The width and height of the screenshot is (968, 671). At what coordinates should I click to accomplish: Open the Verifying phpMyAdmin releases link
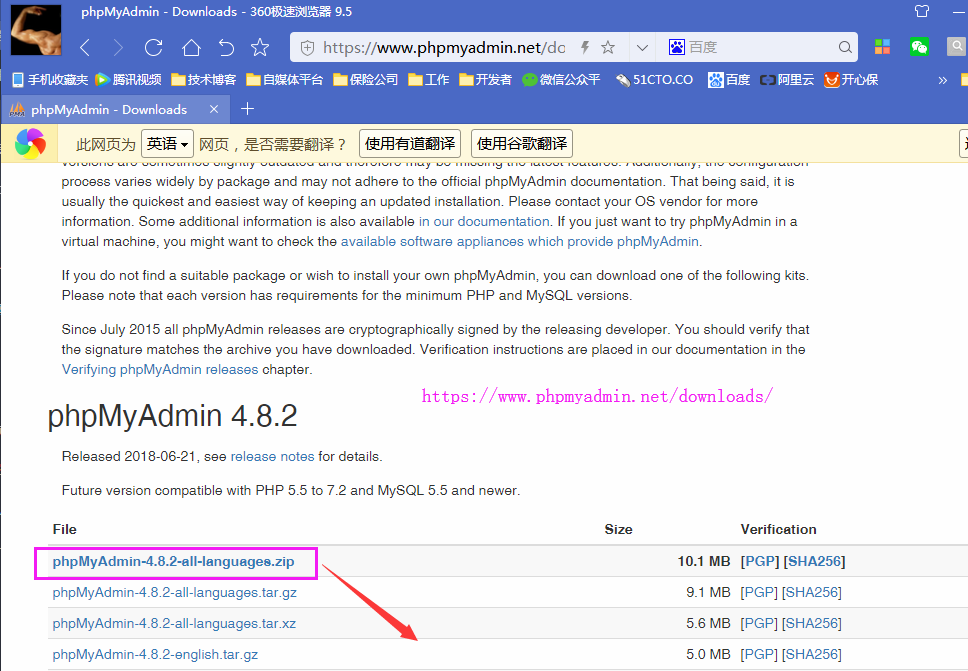pyautogui.click(x=160, y=369)
